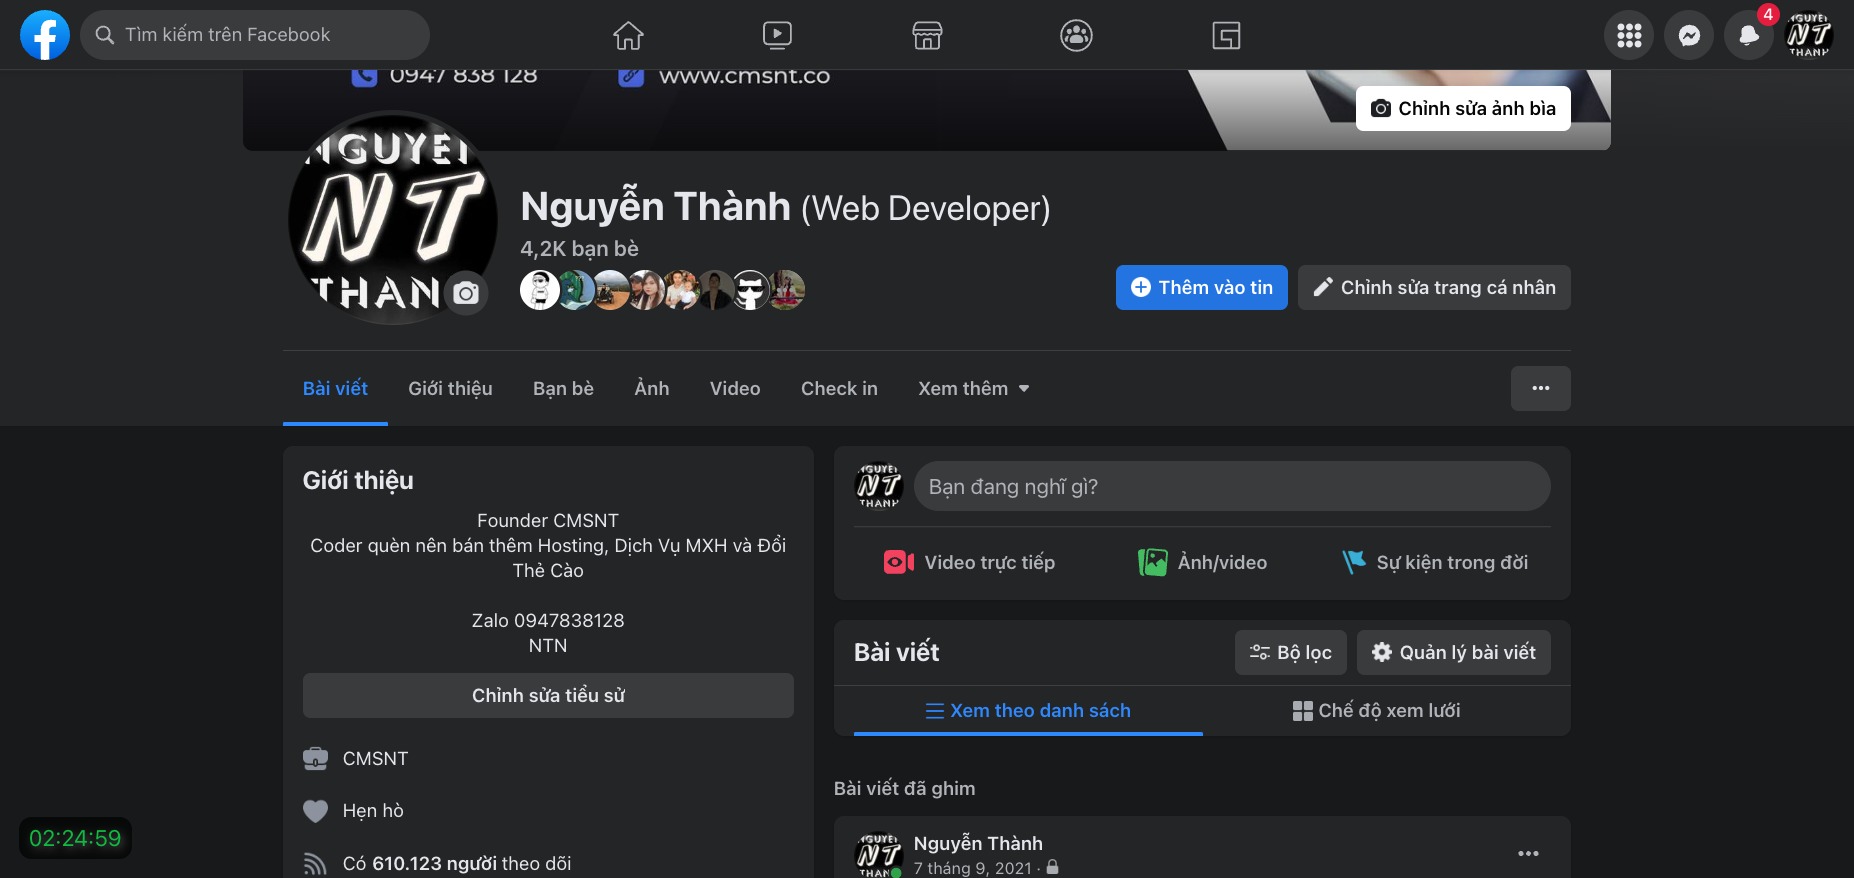Viewport: 1854px width, 878px height.
Task: Click Chỉnh sửa trang cá nhân button
Action: [1434, 287]
